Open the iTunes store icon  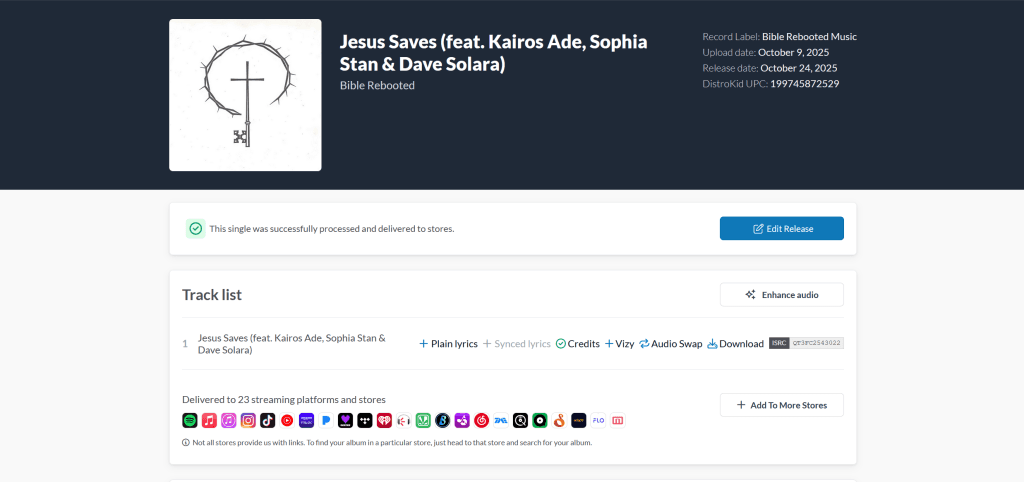[229, 421]
